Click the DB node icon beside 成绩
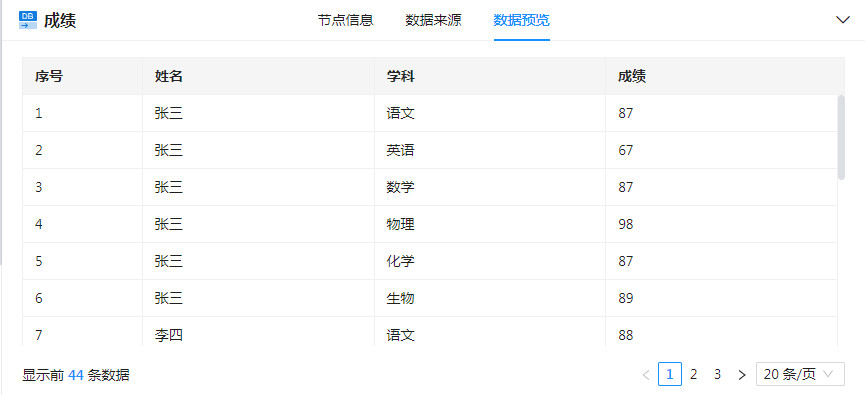 pos(28,20)
